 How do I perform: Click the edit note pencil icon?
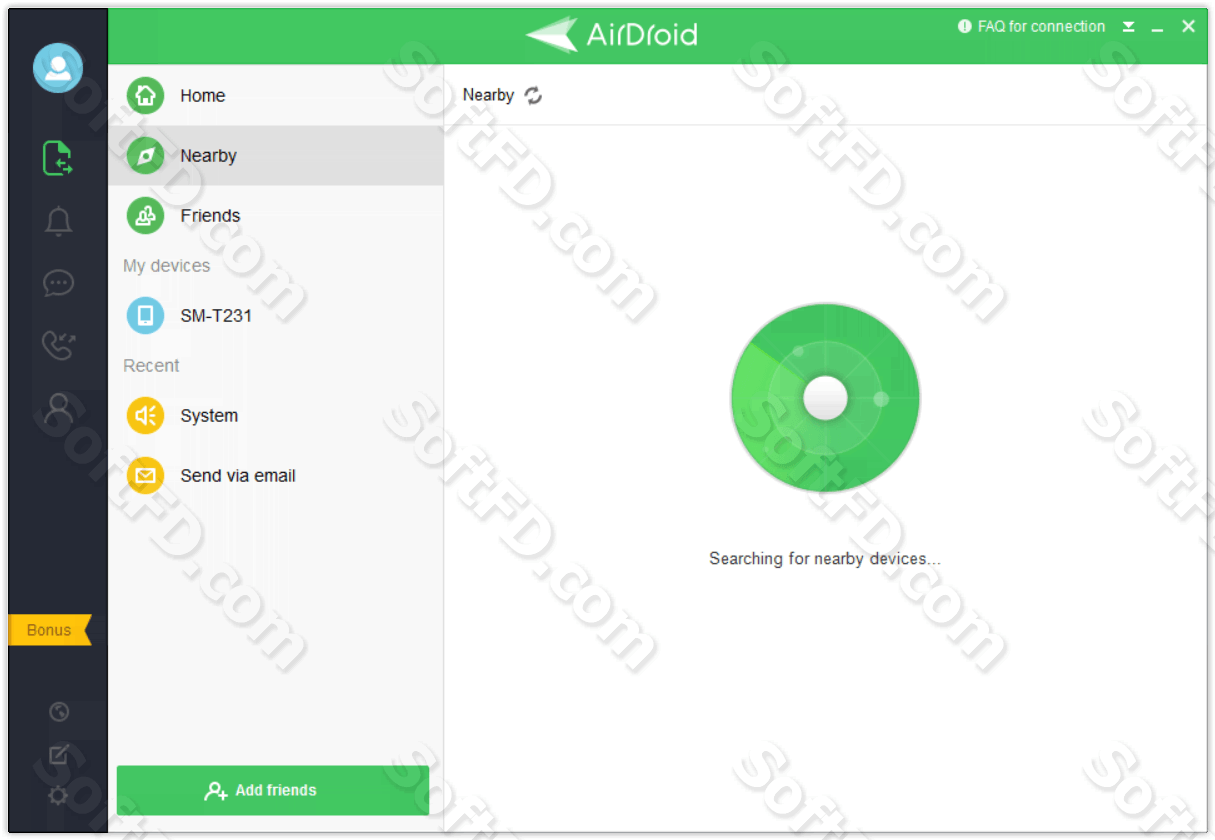coord(58,755)
